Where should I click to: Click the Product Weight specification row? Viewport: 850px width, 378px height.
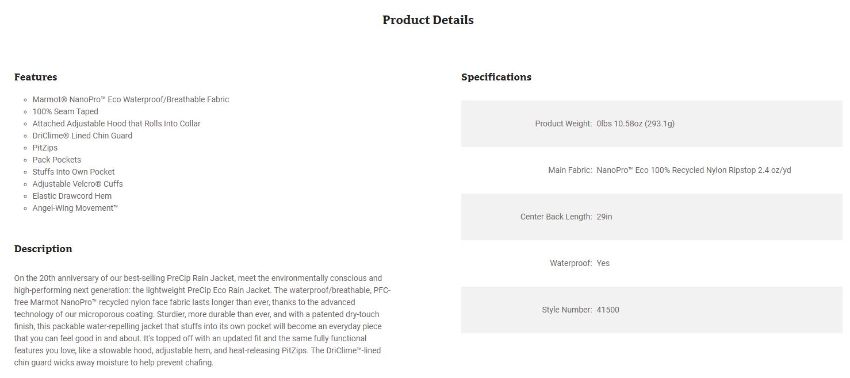tap(652, 124)
